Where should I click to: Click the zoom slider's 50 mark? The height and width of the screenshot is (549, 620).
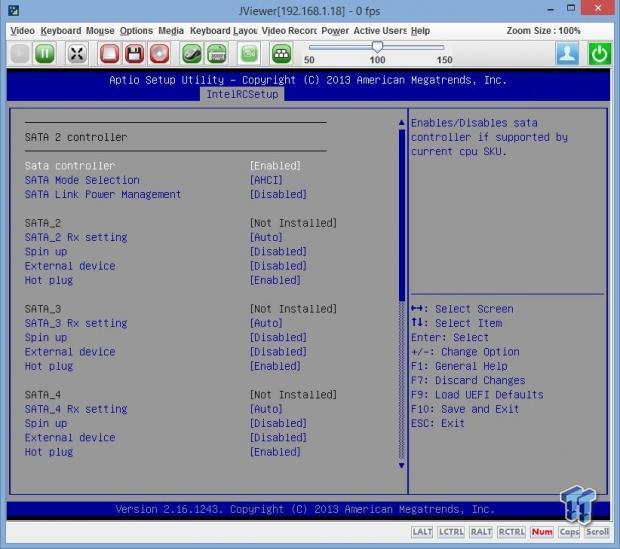[309, 60]
